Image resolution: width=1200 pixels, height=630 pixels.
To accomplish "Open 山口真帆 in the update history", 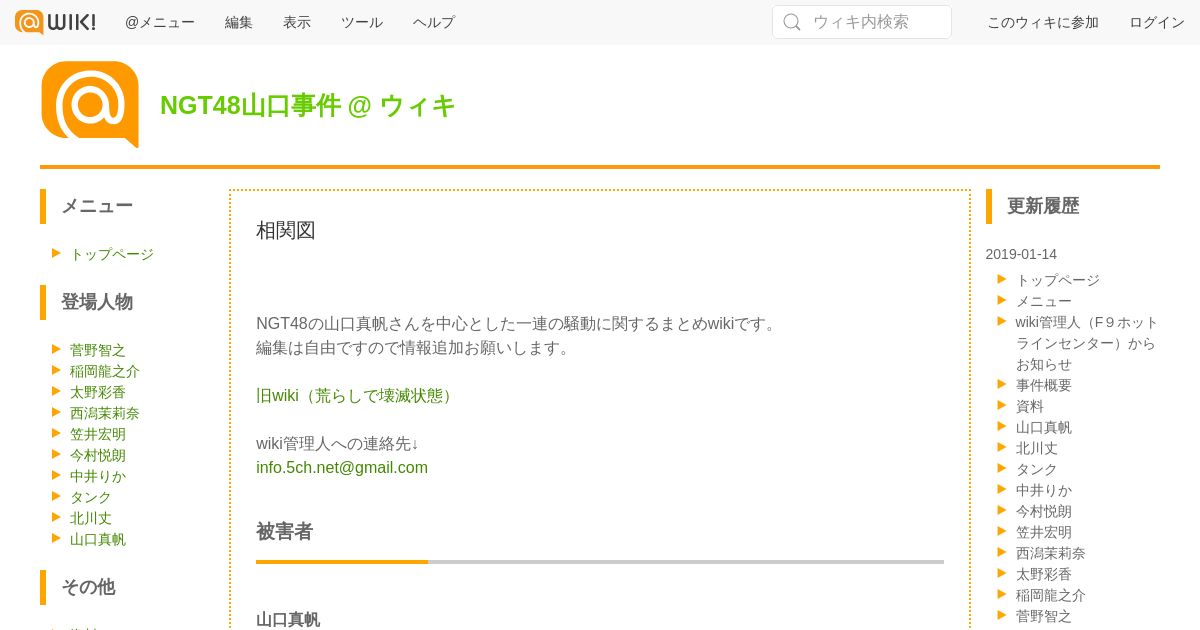I will click(1044, 427).
